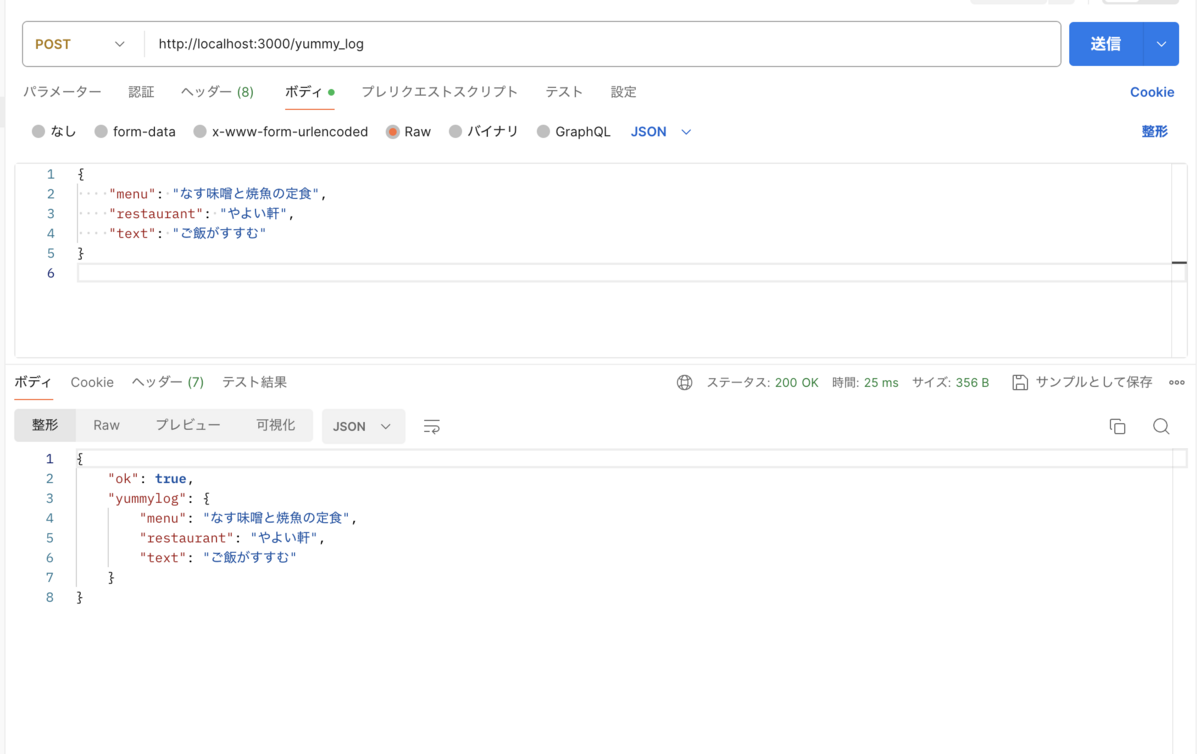Click the copy response icon
Image resolution: width=1200 pixels, height=754 pixels.
1118,427
